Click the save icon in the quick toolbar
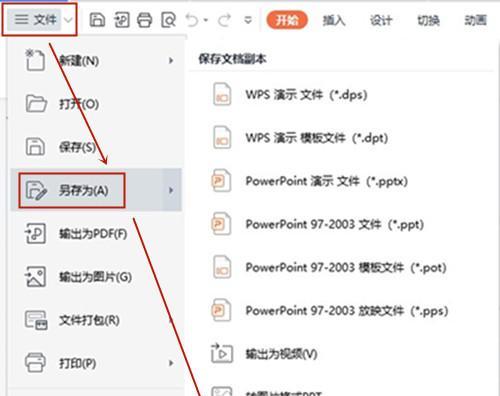The image size is (500, 396). pos(97,20)
